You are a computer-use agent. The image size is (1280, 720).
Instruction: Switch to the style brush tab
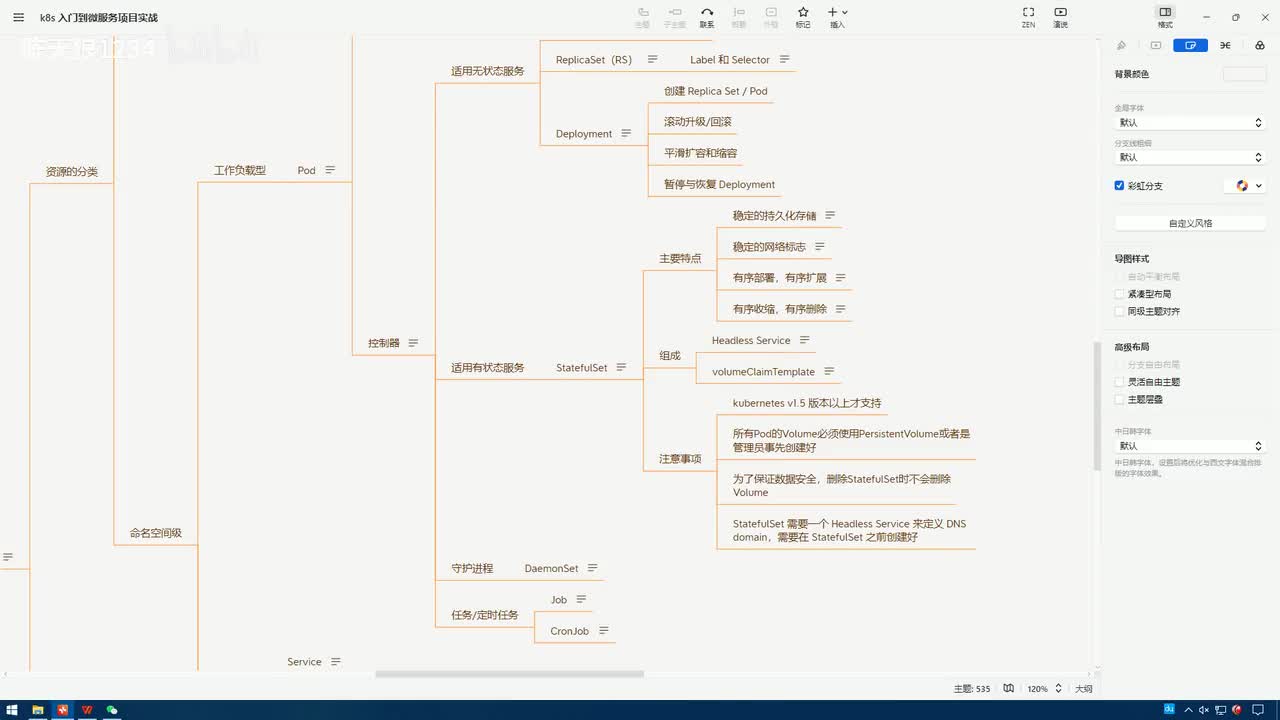click(1121, 45)
